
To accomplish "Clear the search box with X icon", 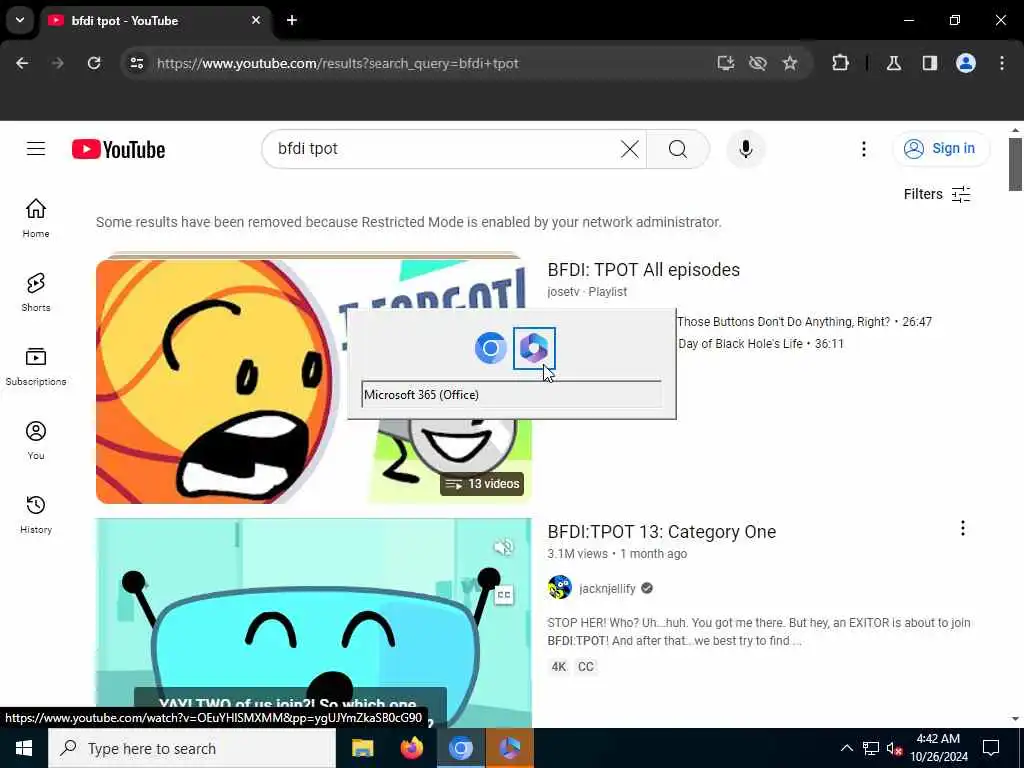I will coord(630,149).
